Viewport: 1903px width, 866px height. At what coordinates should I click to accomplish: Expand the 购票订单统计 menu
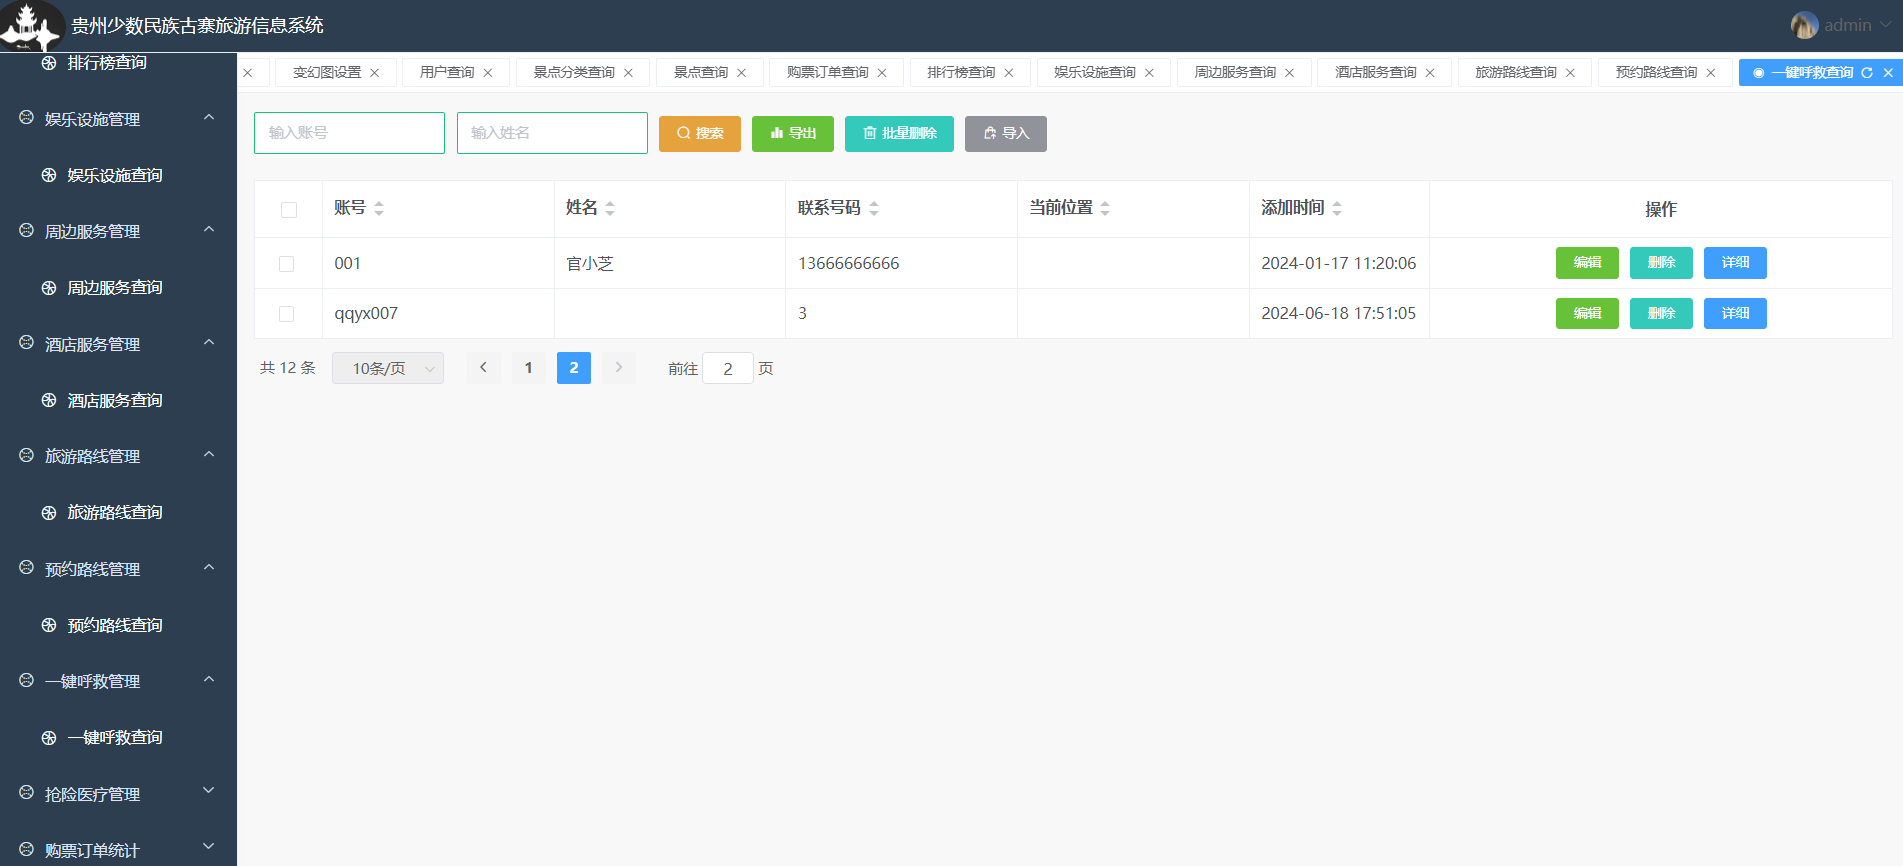coord(209,847)
